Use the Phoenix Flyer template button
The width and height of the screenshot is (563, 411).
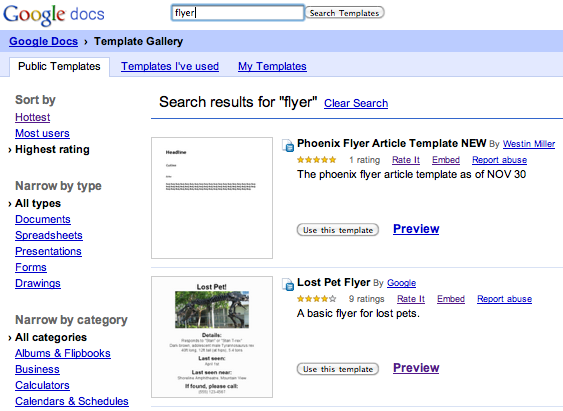click(338, 230)
